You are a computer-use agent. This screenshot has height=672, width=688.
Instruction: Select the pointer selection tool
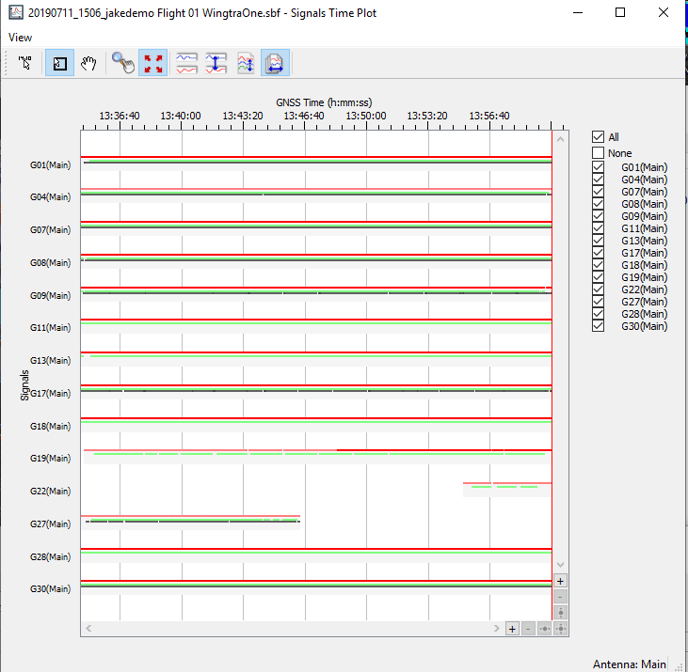(x=26, y=64)
